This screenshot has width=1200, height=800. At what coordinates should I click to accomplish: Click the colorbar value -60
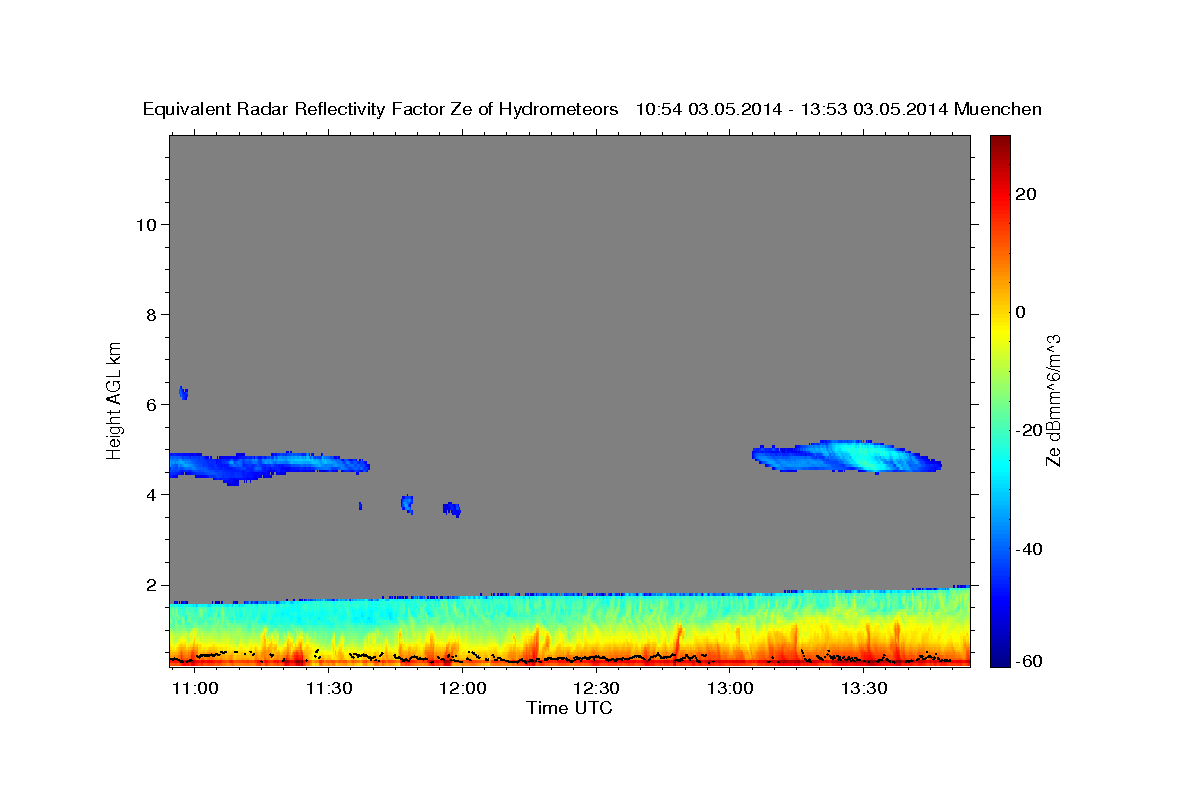click(1027, 661)
